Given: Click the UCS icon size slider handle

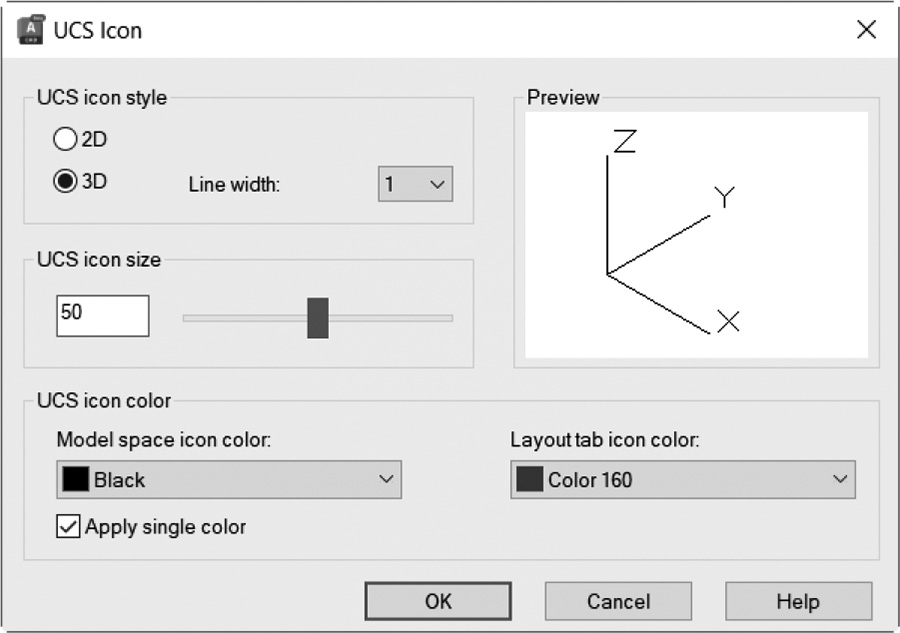Looking at the screenshot, I should tap(318, 318).
